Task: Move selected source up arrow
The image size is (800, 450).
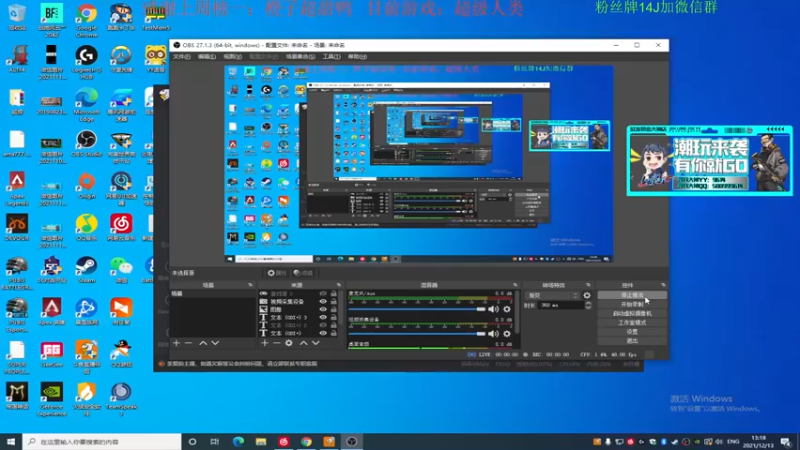Action: (x=304, y=343)
